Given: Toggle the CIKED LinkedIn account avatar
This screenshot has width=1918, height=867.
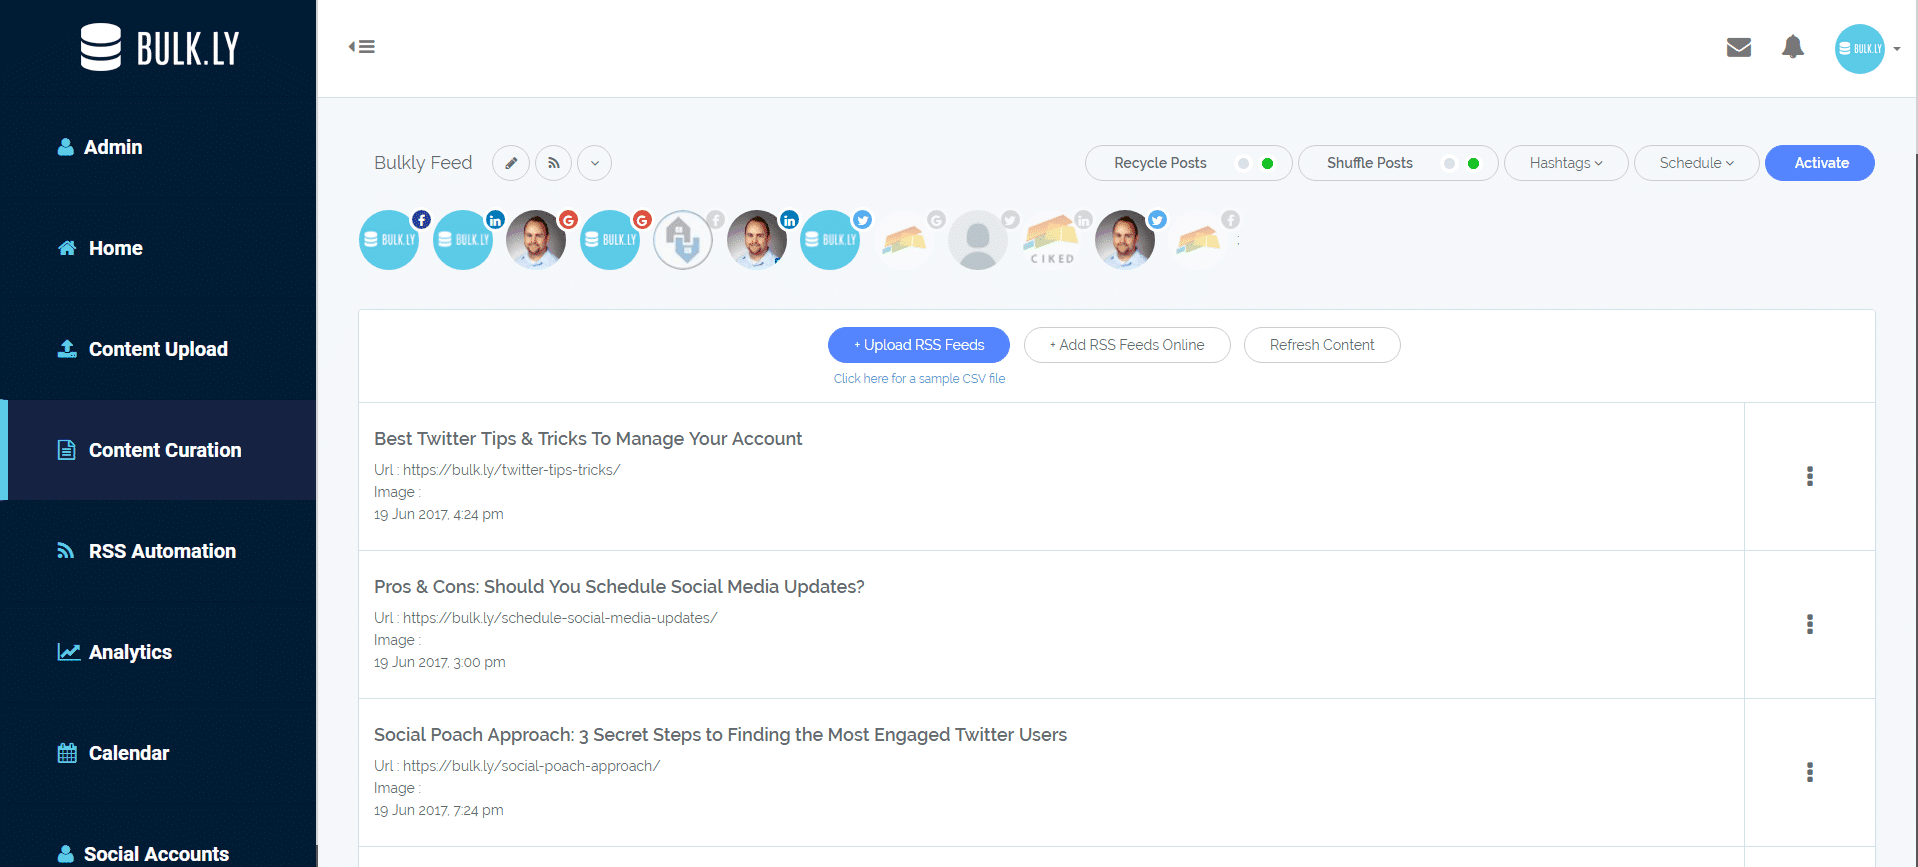Looking at the screenshot, I should 1051,240.
